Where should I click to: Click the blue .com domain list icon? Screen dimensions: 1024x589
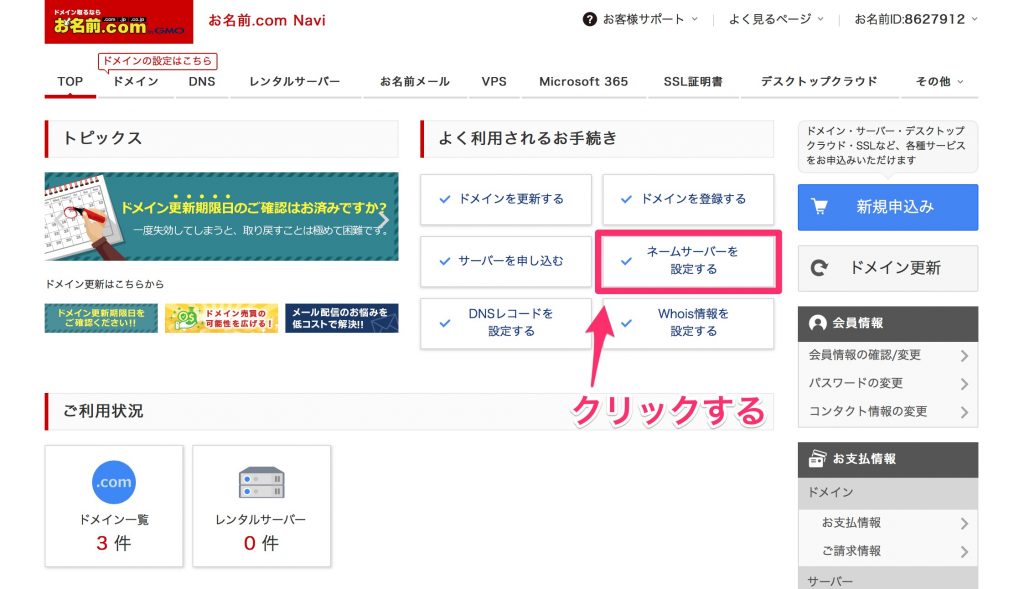click(x=113, y=482)
